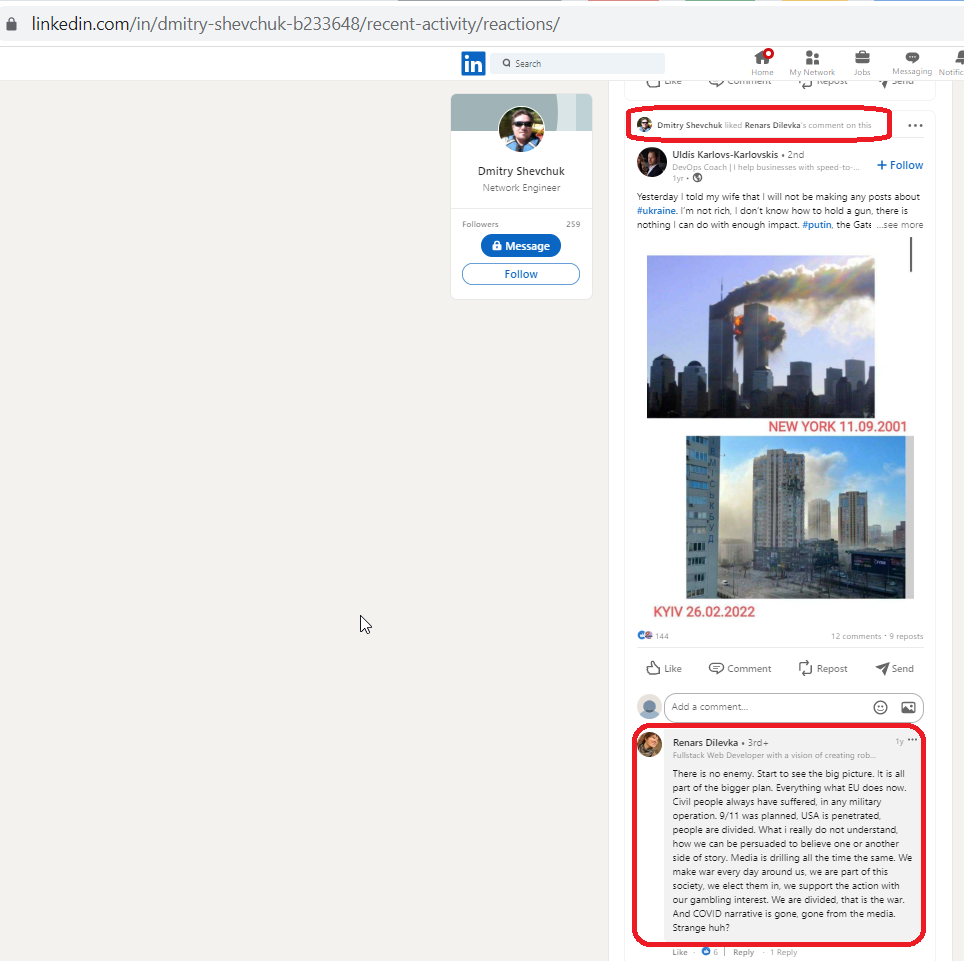This screenshot has width=964, height=961.
Task: Open the New York 11.09.2001 image
Action: (761, 337)
